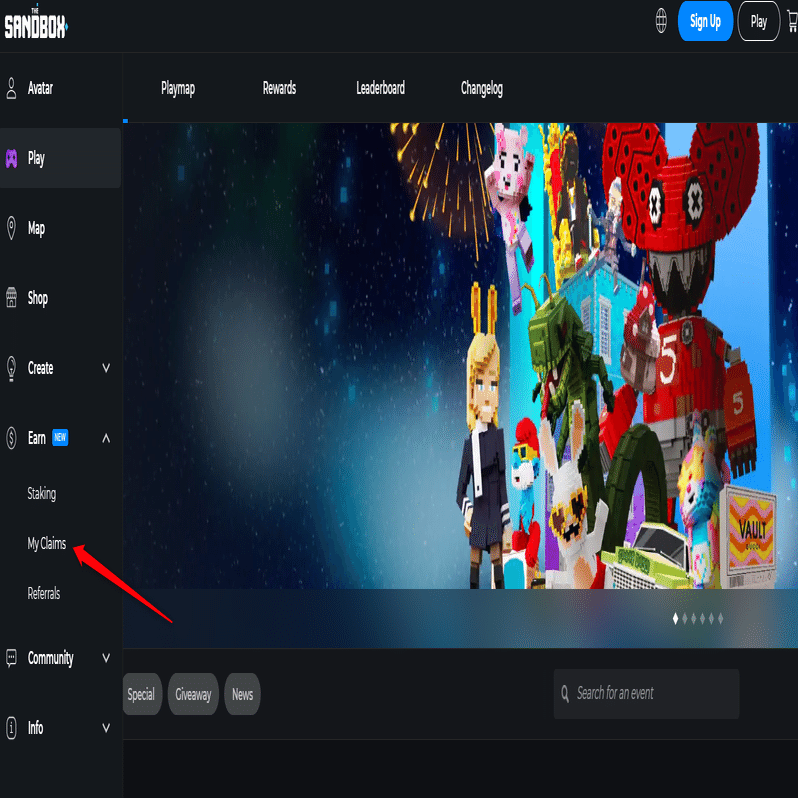The width and height of the screenshot is (798, 798).
Task: Open My Claims under Earn
Action: (x=47, y=544)
